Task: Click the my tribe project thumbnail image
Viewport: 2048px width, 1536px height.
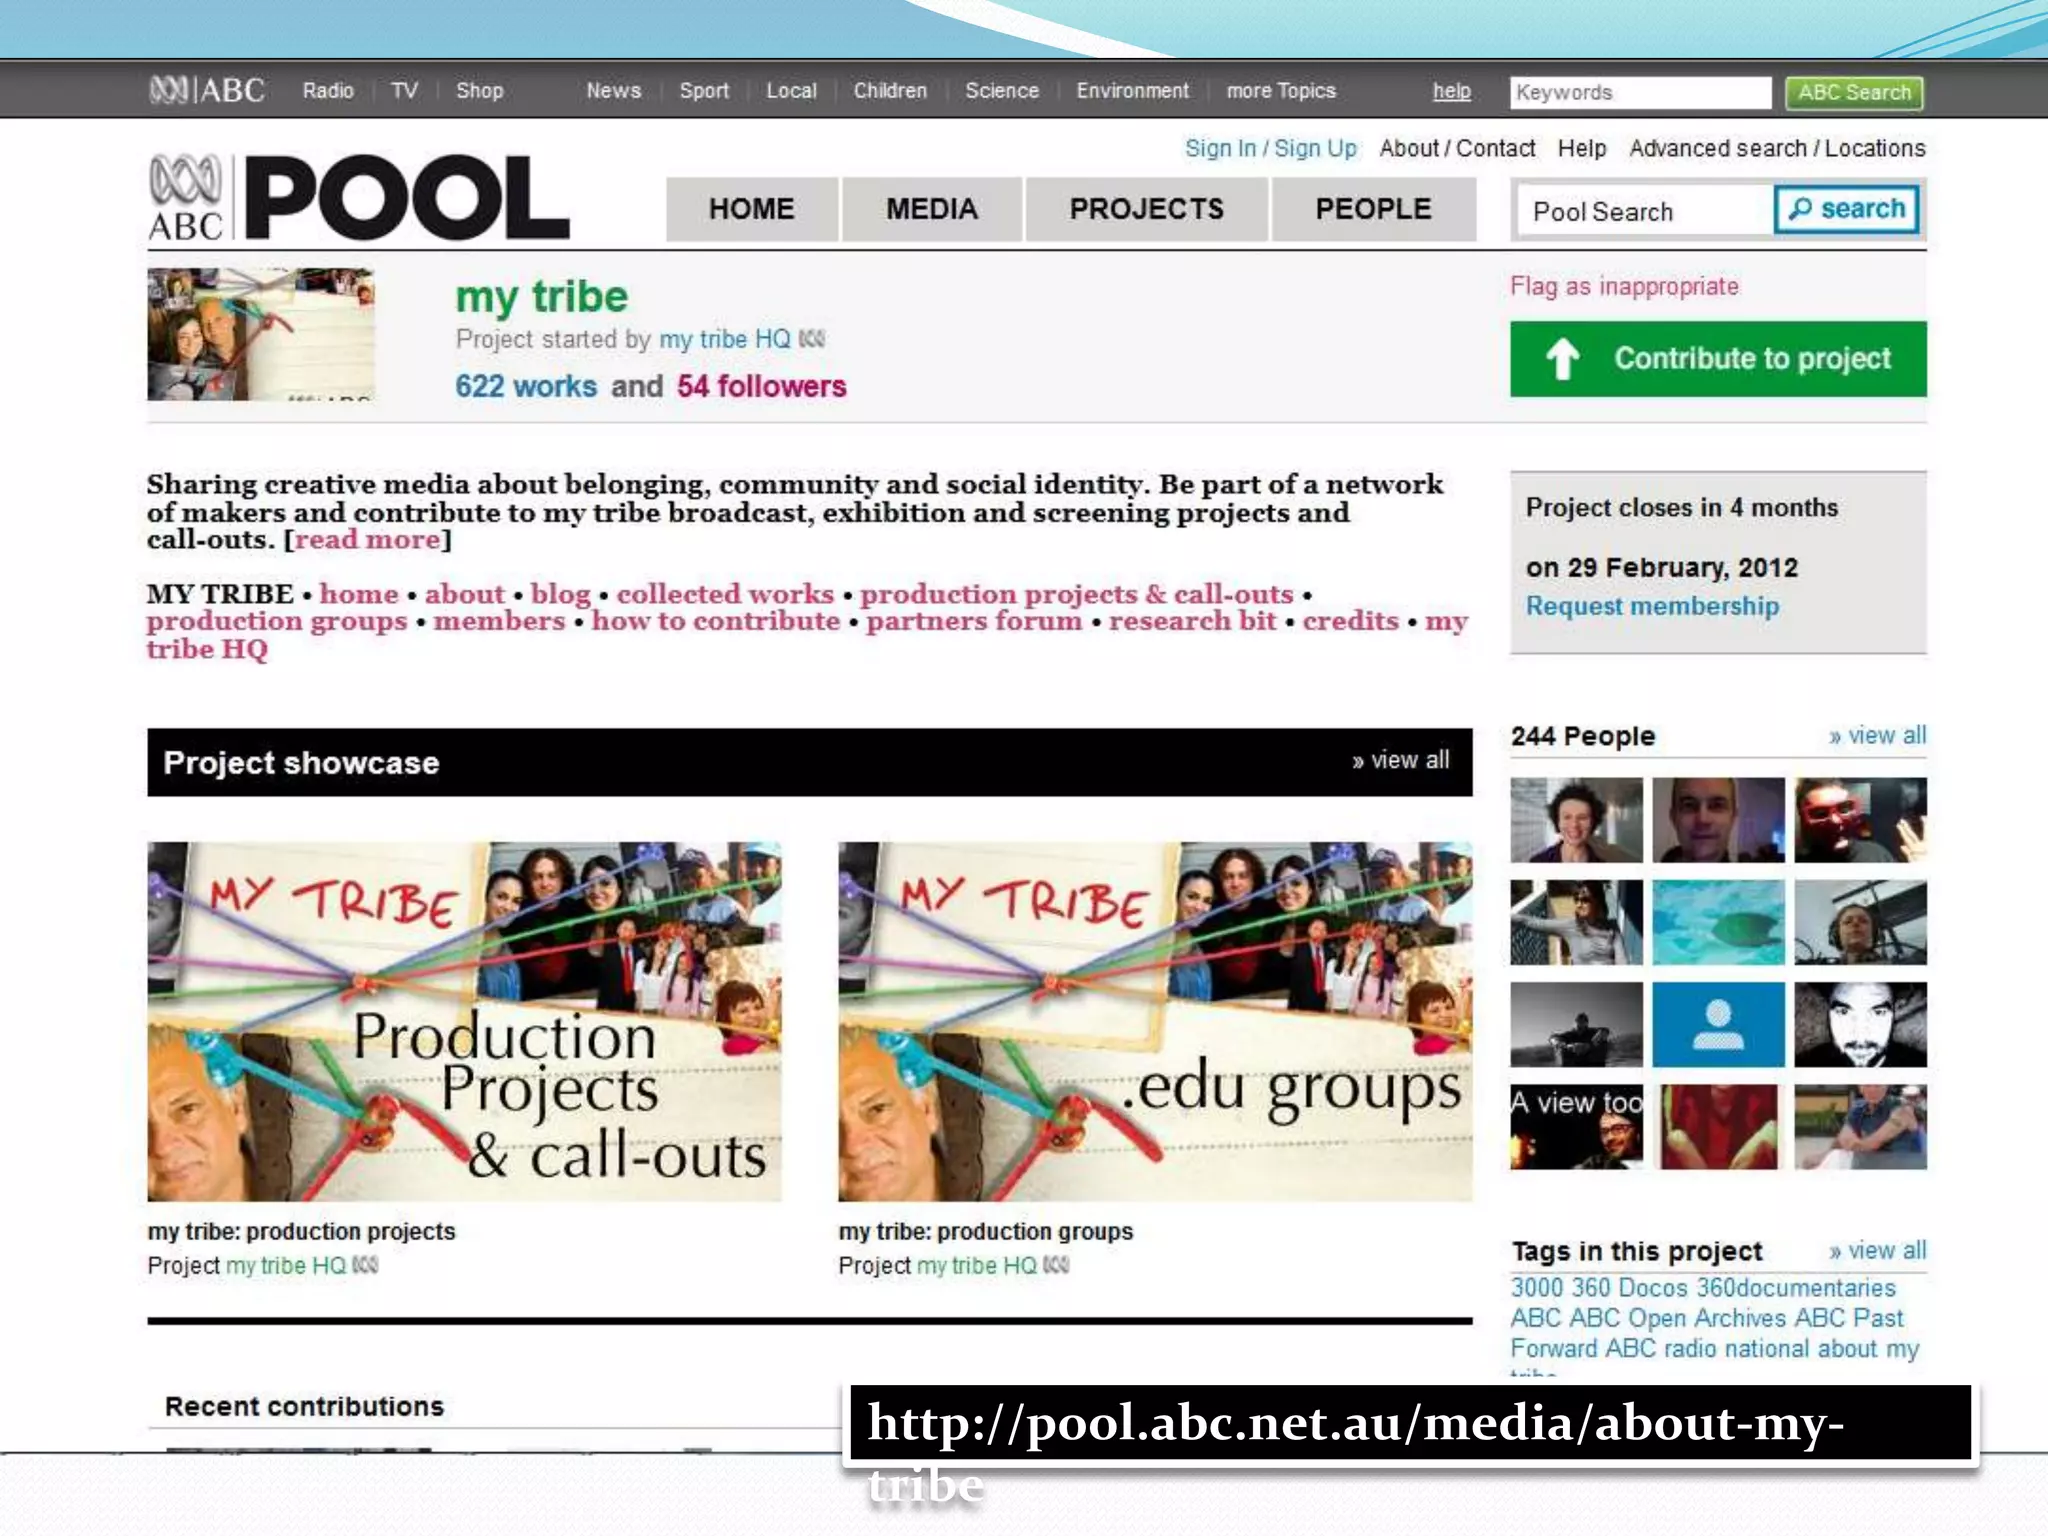Action: click(x=261, y=334)
